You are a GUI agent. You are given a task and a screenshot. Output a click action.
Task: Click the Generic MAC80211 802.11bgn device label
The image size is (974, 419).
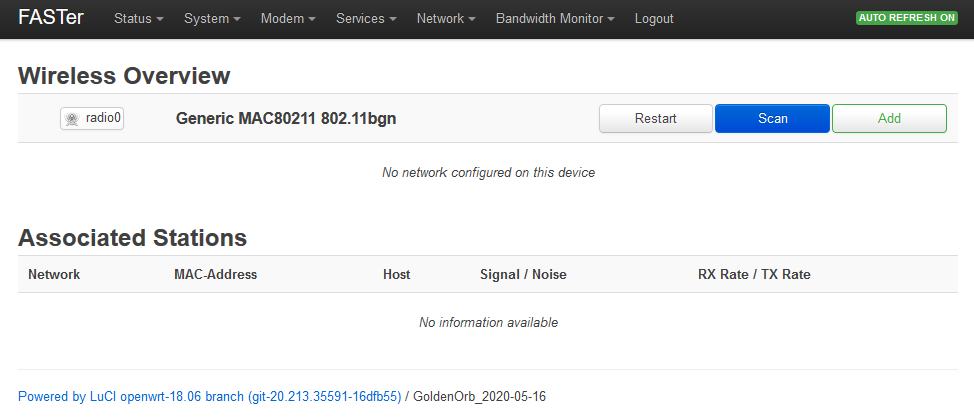[286, 118]
